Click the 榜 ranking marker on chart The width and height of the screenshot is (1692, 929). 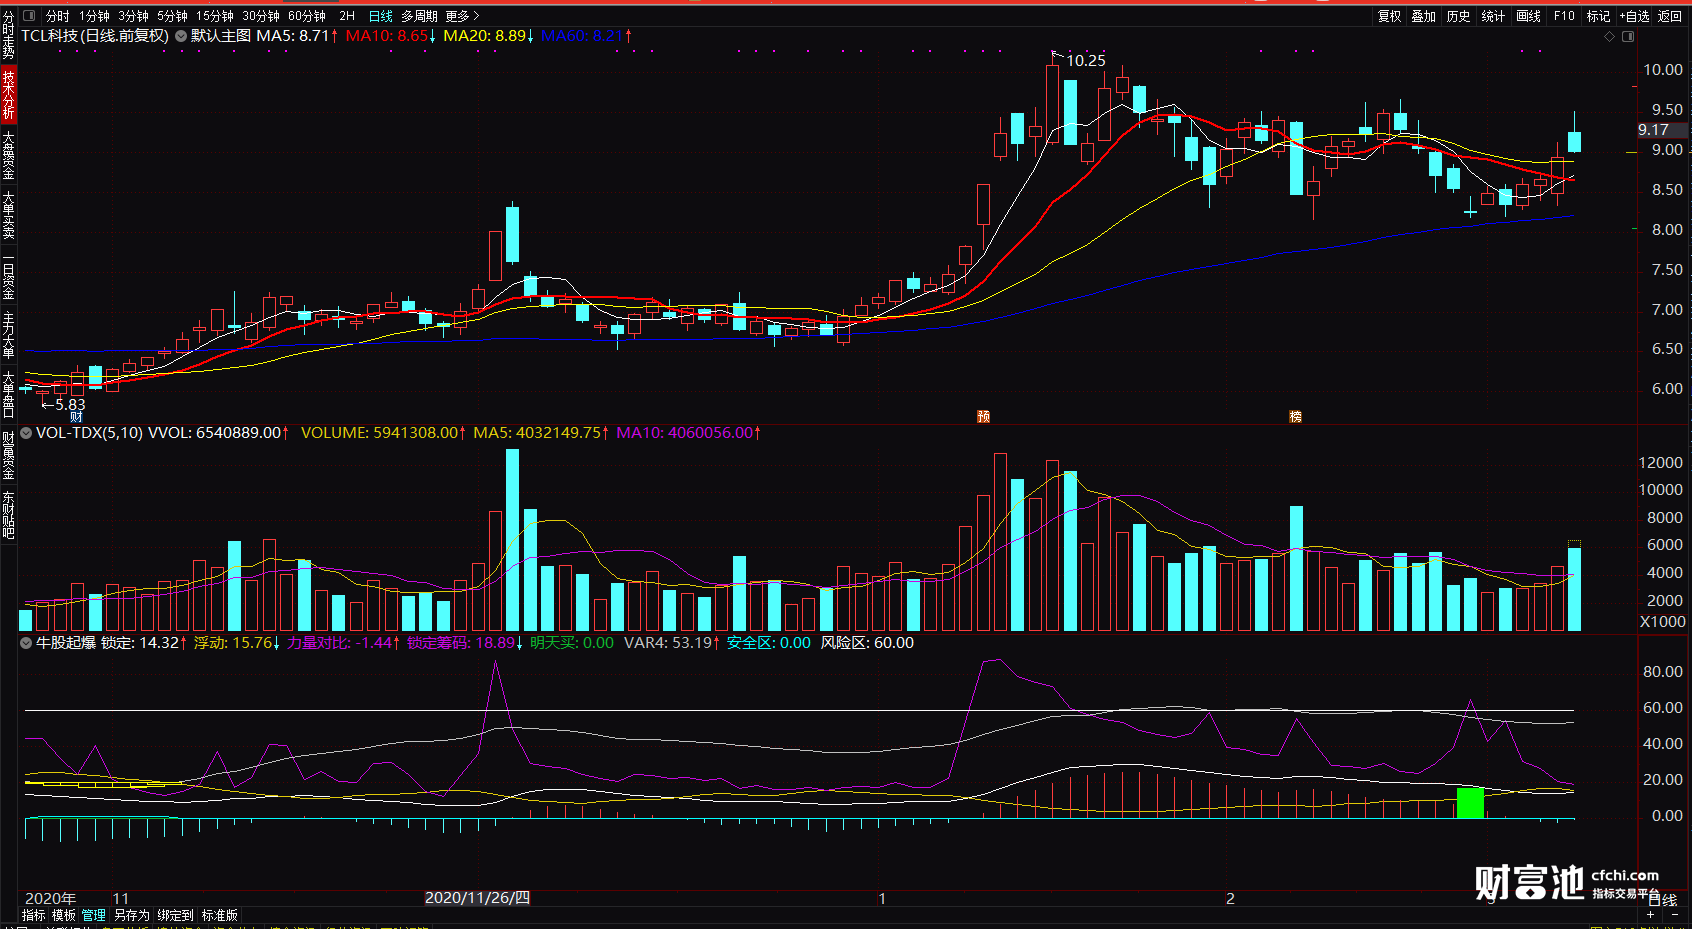[1295, 417]
